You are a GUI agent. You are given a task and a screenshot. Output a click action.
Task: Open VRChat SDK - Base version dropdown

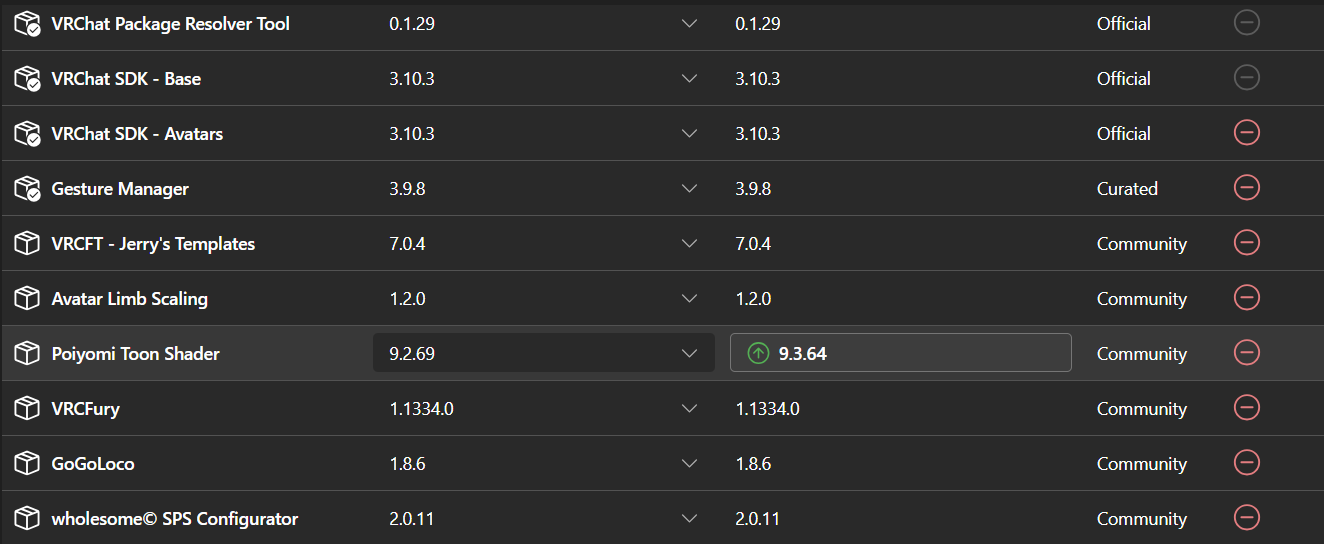544,78
